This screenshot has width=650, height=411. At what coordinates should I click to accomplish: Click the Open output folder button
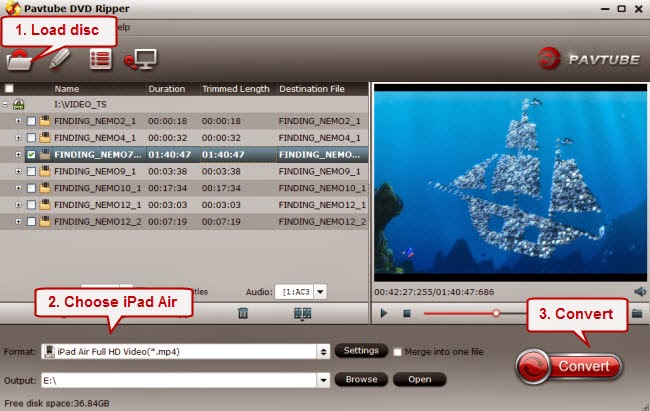(420, 379)
